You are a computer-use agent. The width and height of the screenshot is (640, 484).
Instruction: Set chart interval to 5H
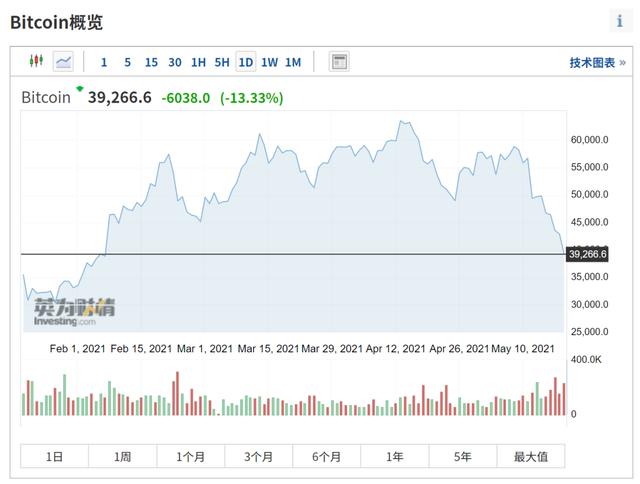(222, 62)
